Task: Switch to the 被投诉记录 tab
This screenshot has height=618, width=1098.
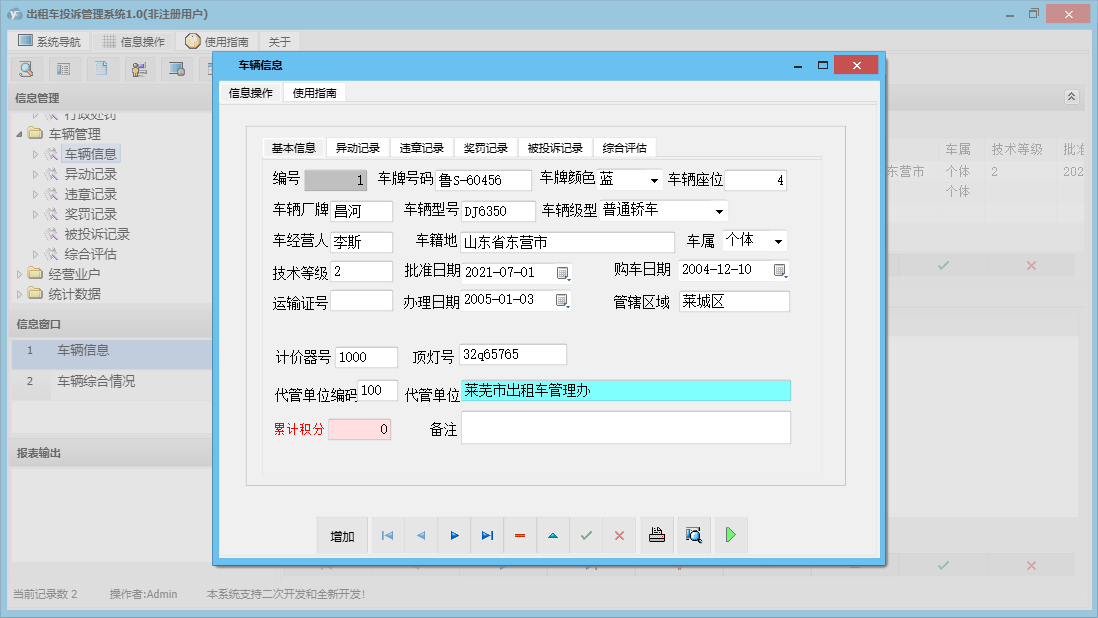Action: (x=557, y=147)
